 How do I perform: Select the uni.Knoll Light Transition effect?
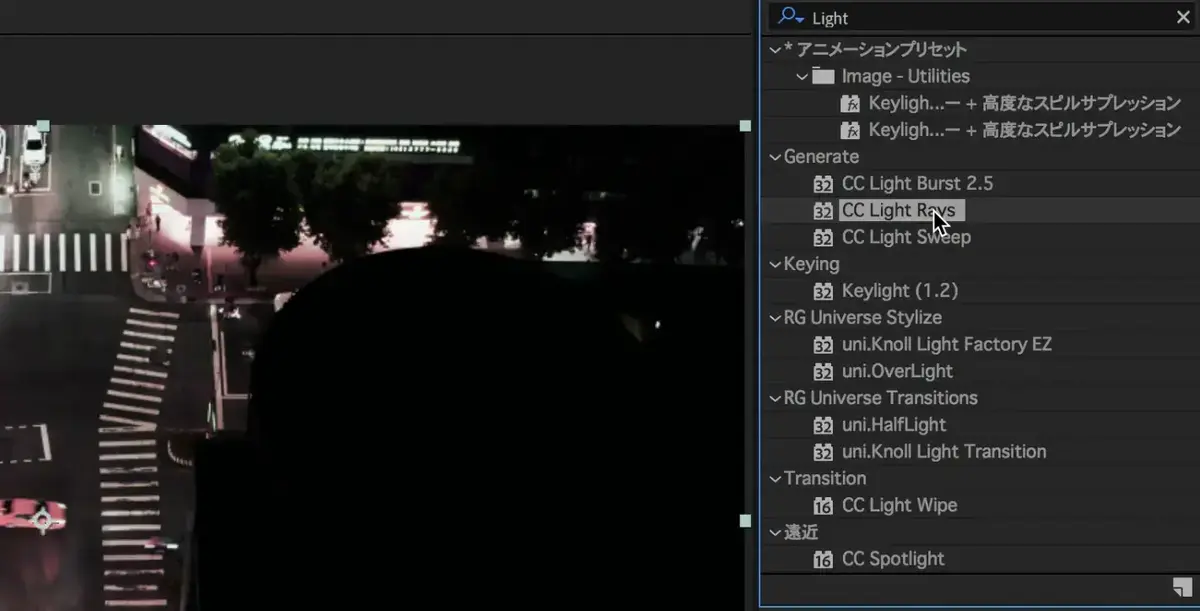pos(943,451)
